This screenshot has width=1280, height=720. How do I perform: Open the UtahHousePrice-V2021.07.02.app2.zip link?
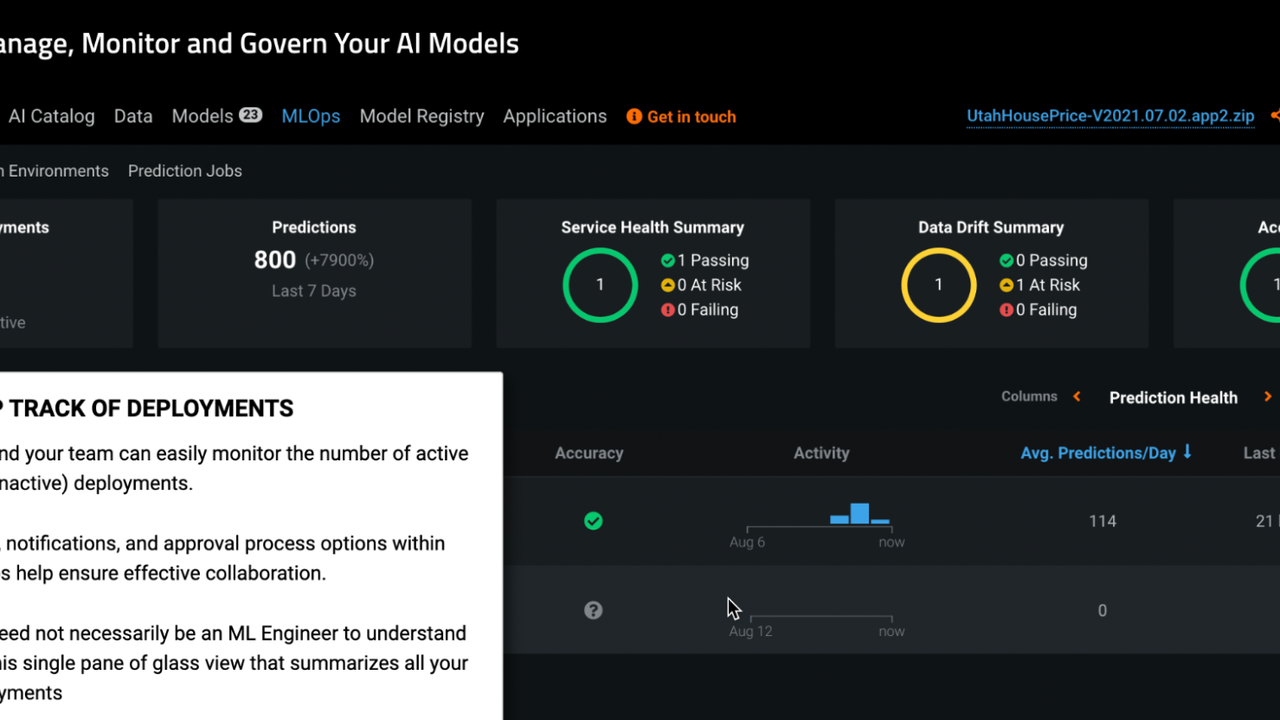pyautogui.click(x=1110, y=116)
